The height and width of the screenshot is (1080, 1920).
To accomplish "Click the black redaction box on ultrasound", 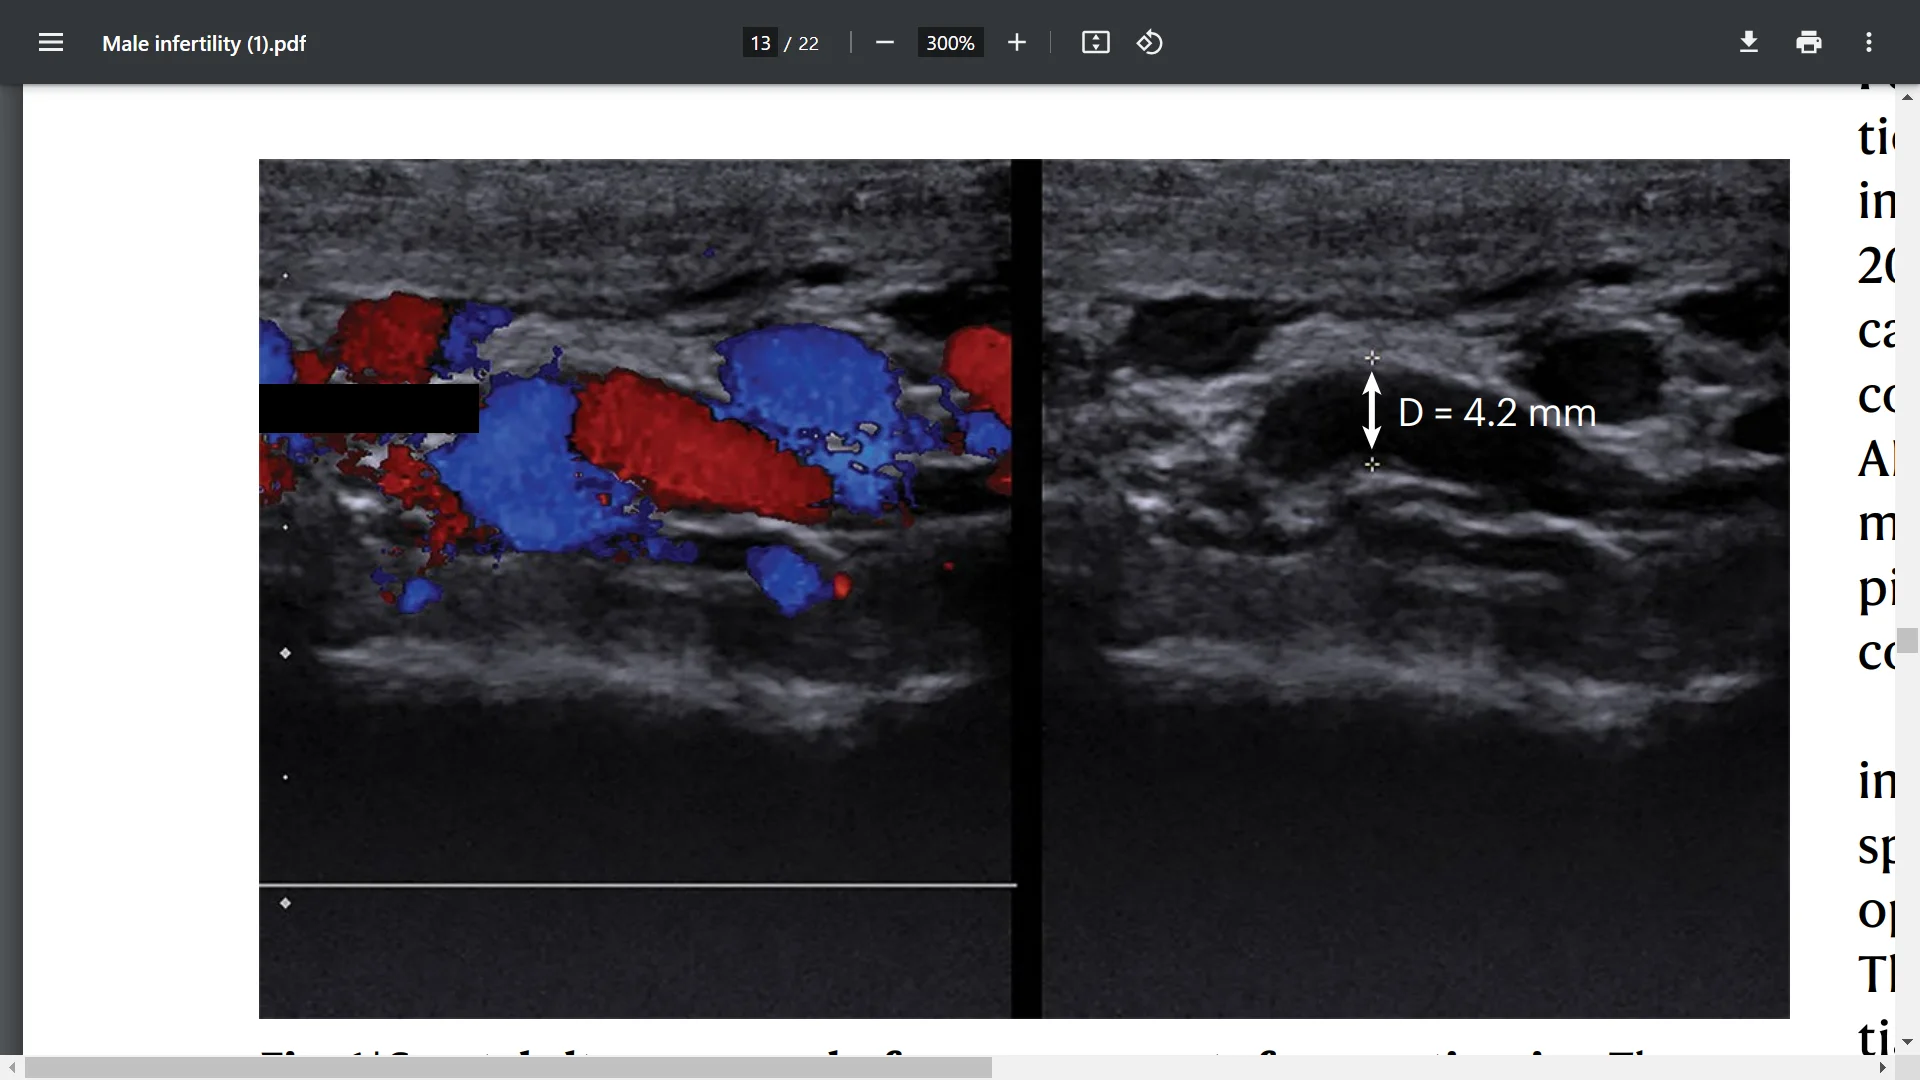I will pos(368,408).
